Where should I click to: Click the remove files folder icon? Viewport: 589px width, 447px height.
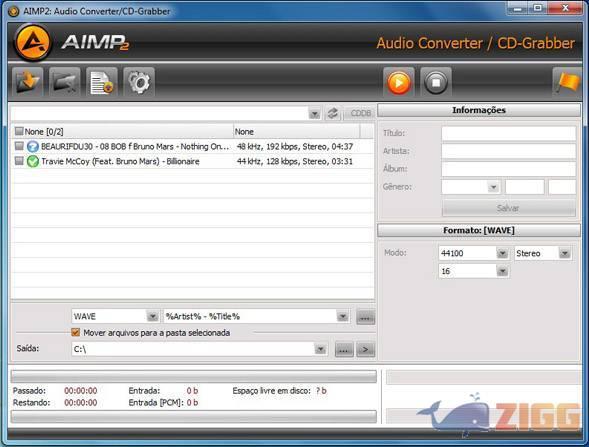[x=65, y=82]
